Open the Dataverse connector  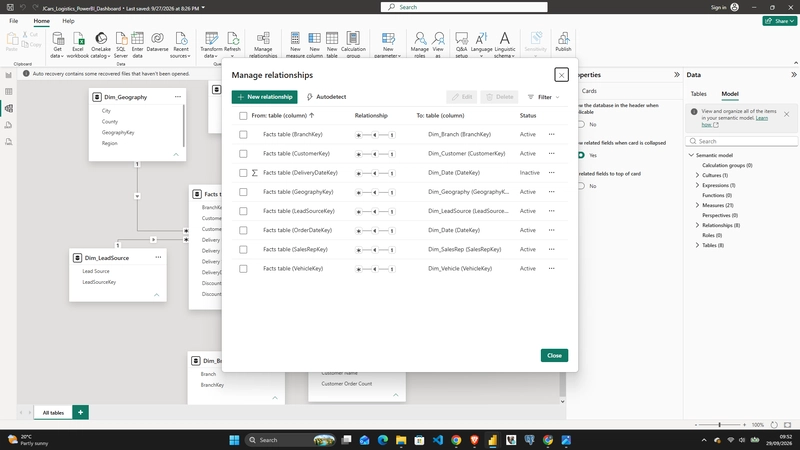click(x=157, y=42)
